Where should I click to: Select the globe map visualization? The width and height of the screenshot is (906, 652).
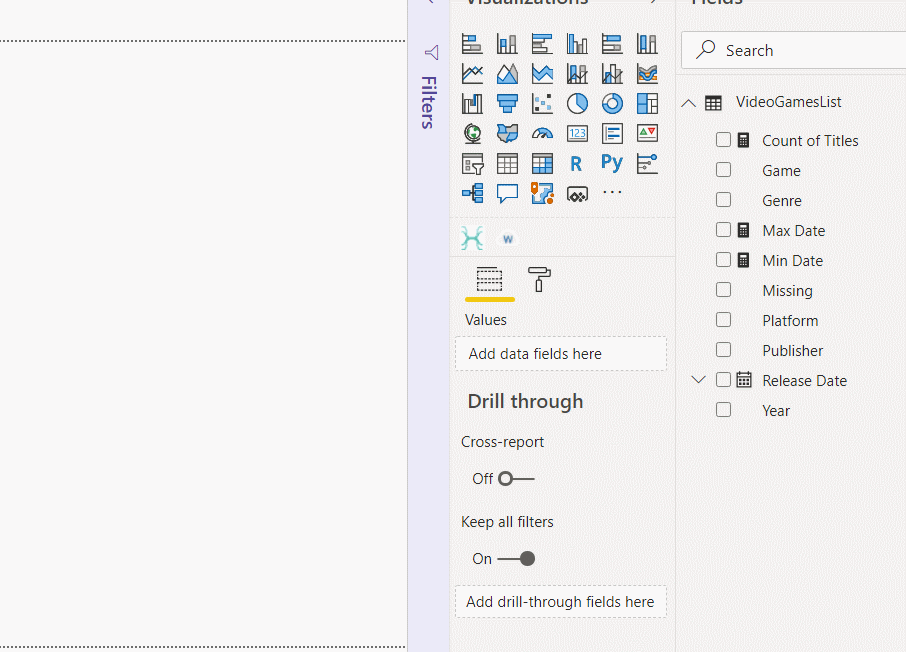473,134
